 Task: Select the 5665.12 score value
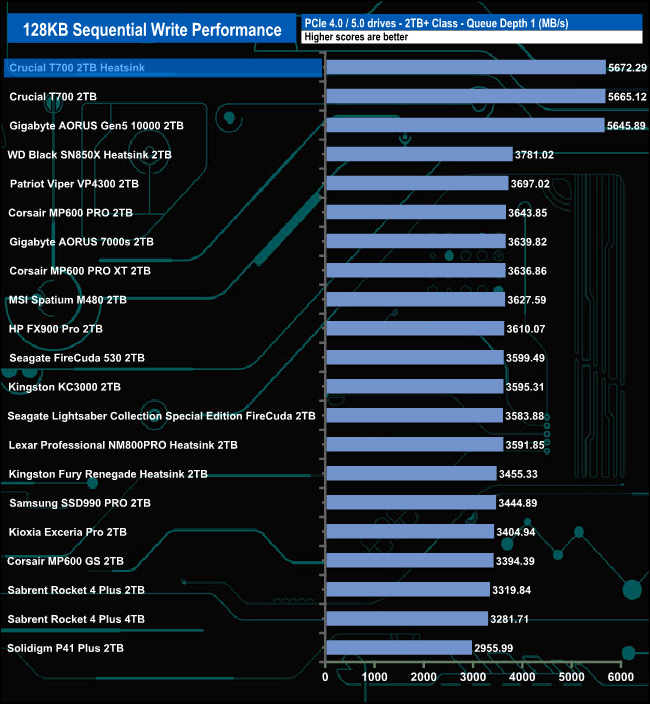[x=627, y=97]
